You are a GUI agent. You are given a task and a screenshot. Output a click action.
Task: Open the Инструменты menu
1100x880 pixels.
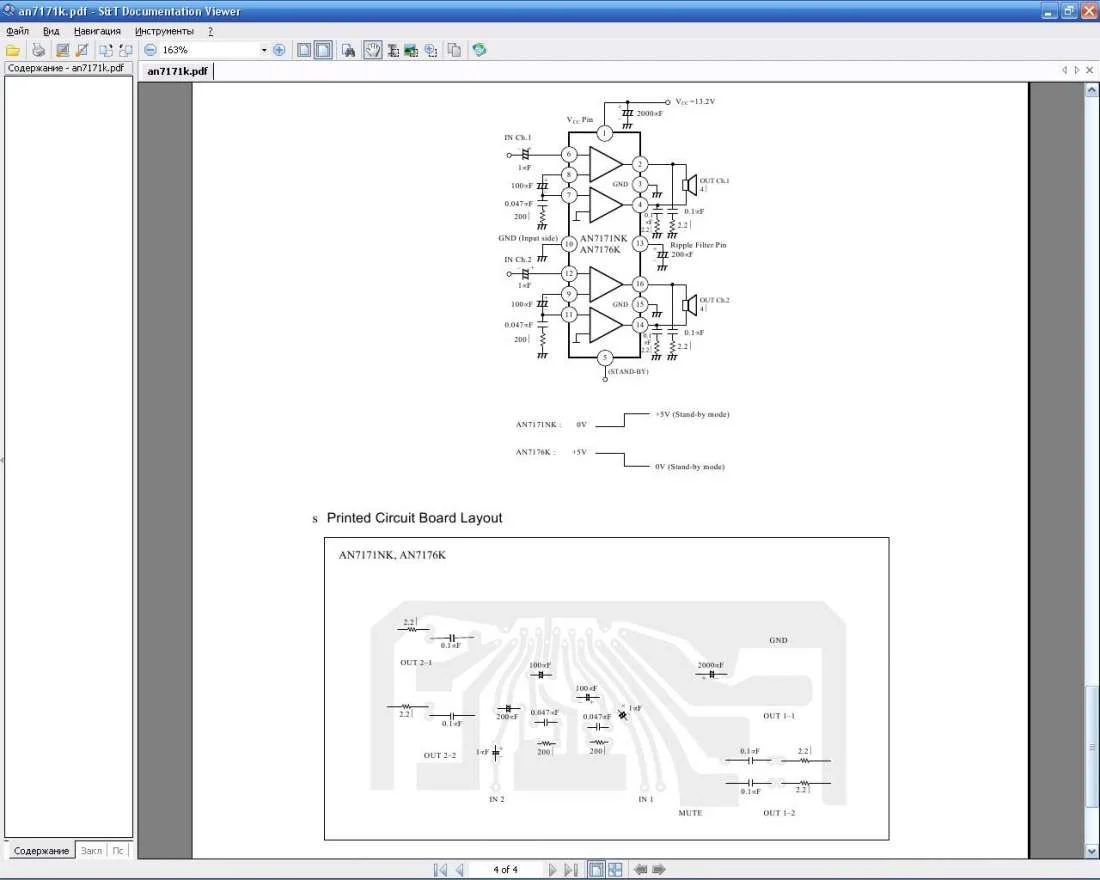point(164,31)
